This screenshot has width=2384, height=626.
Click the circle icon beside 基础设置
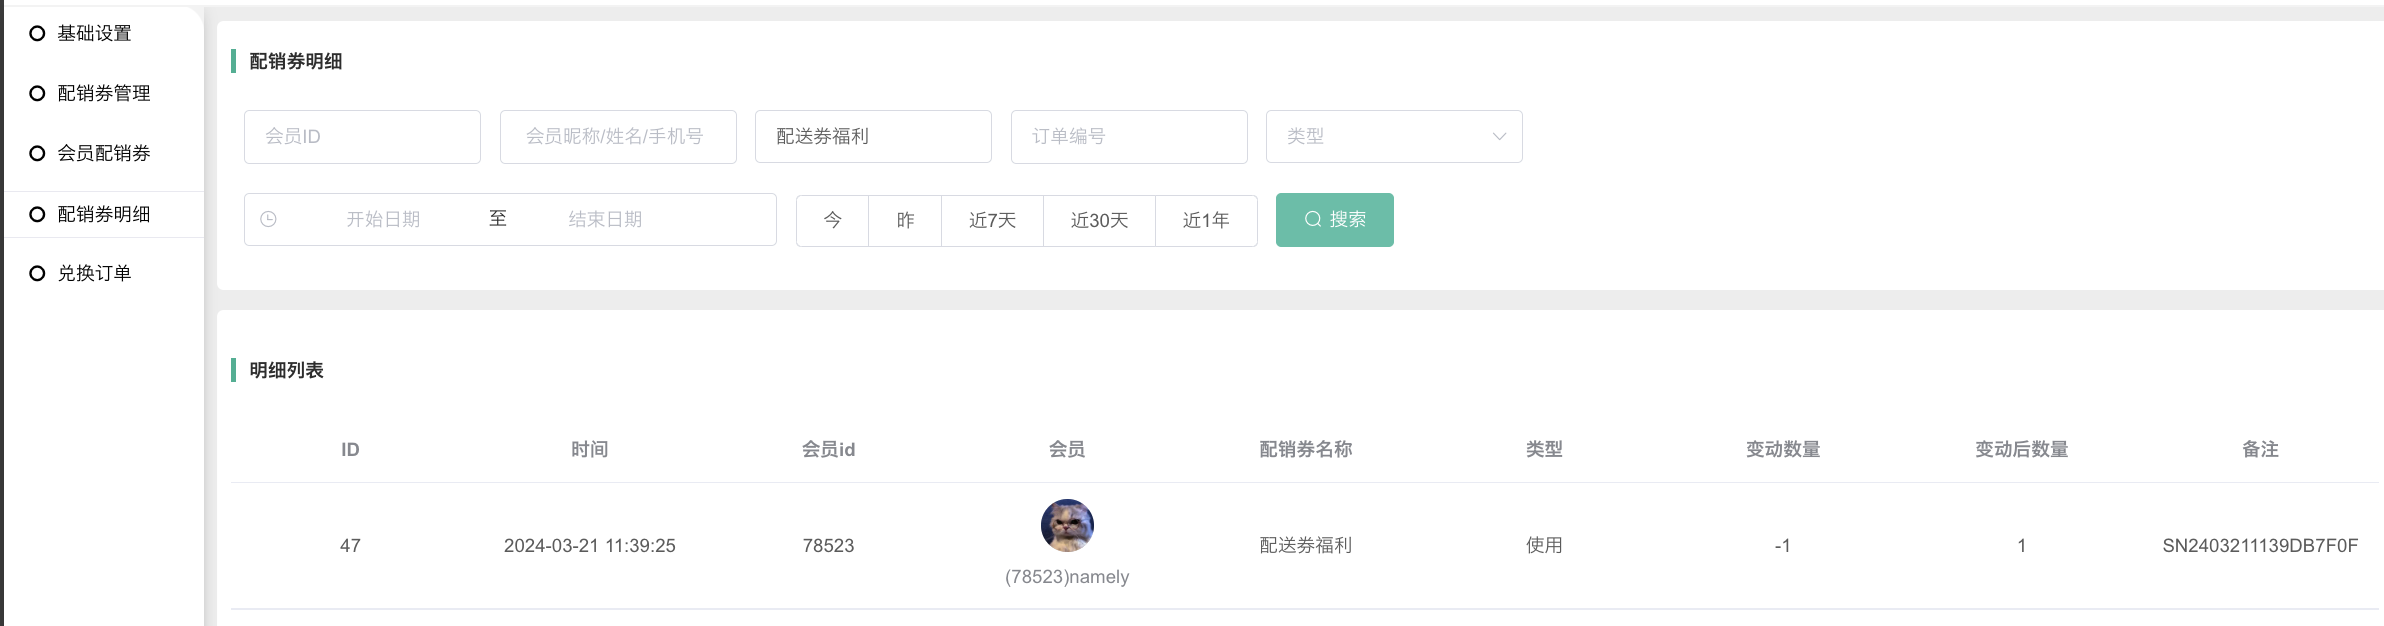37,34
